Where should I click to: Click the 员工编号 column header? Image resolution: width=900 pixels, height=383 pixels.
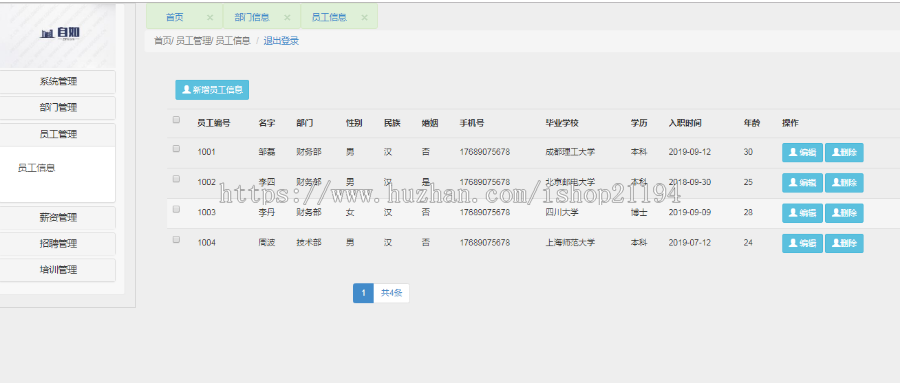point(214,123)
